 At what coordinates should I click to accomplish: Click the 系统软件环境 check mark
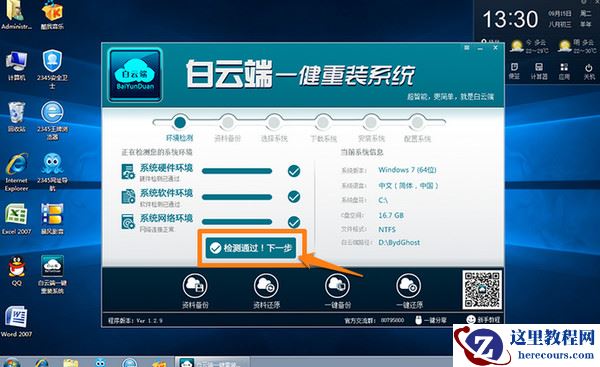pyautogui.click(x=294, y=197)
